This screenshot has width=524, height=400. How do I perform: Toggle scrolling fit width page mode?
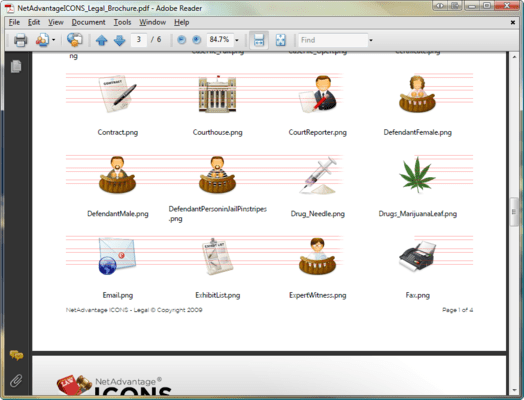[x=259, y=40]
